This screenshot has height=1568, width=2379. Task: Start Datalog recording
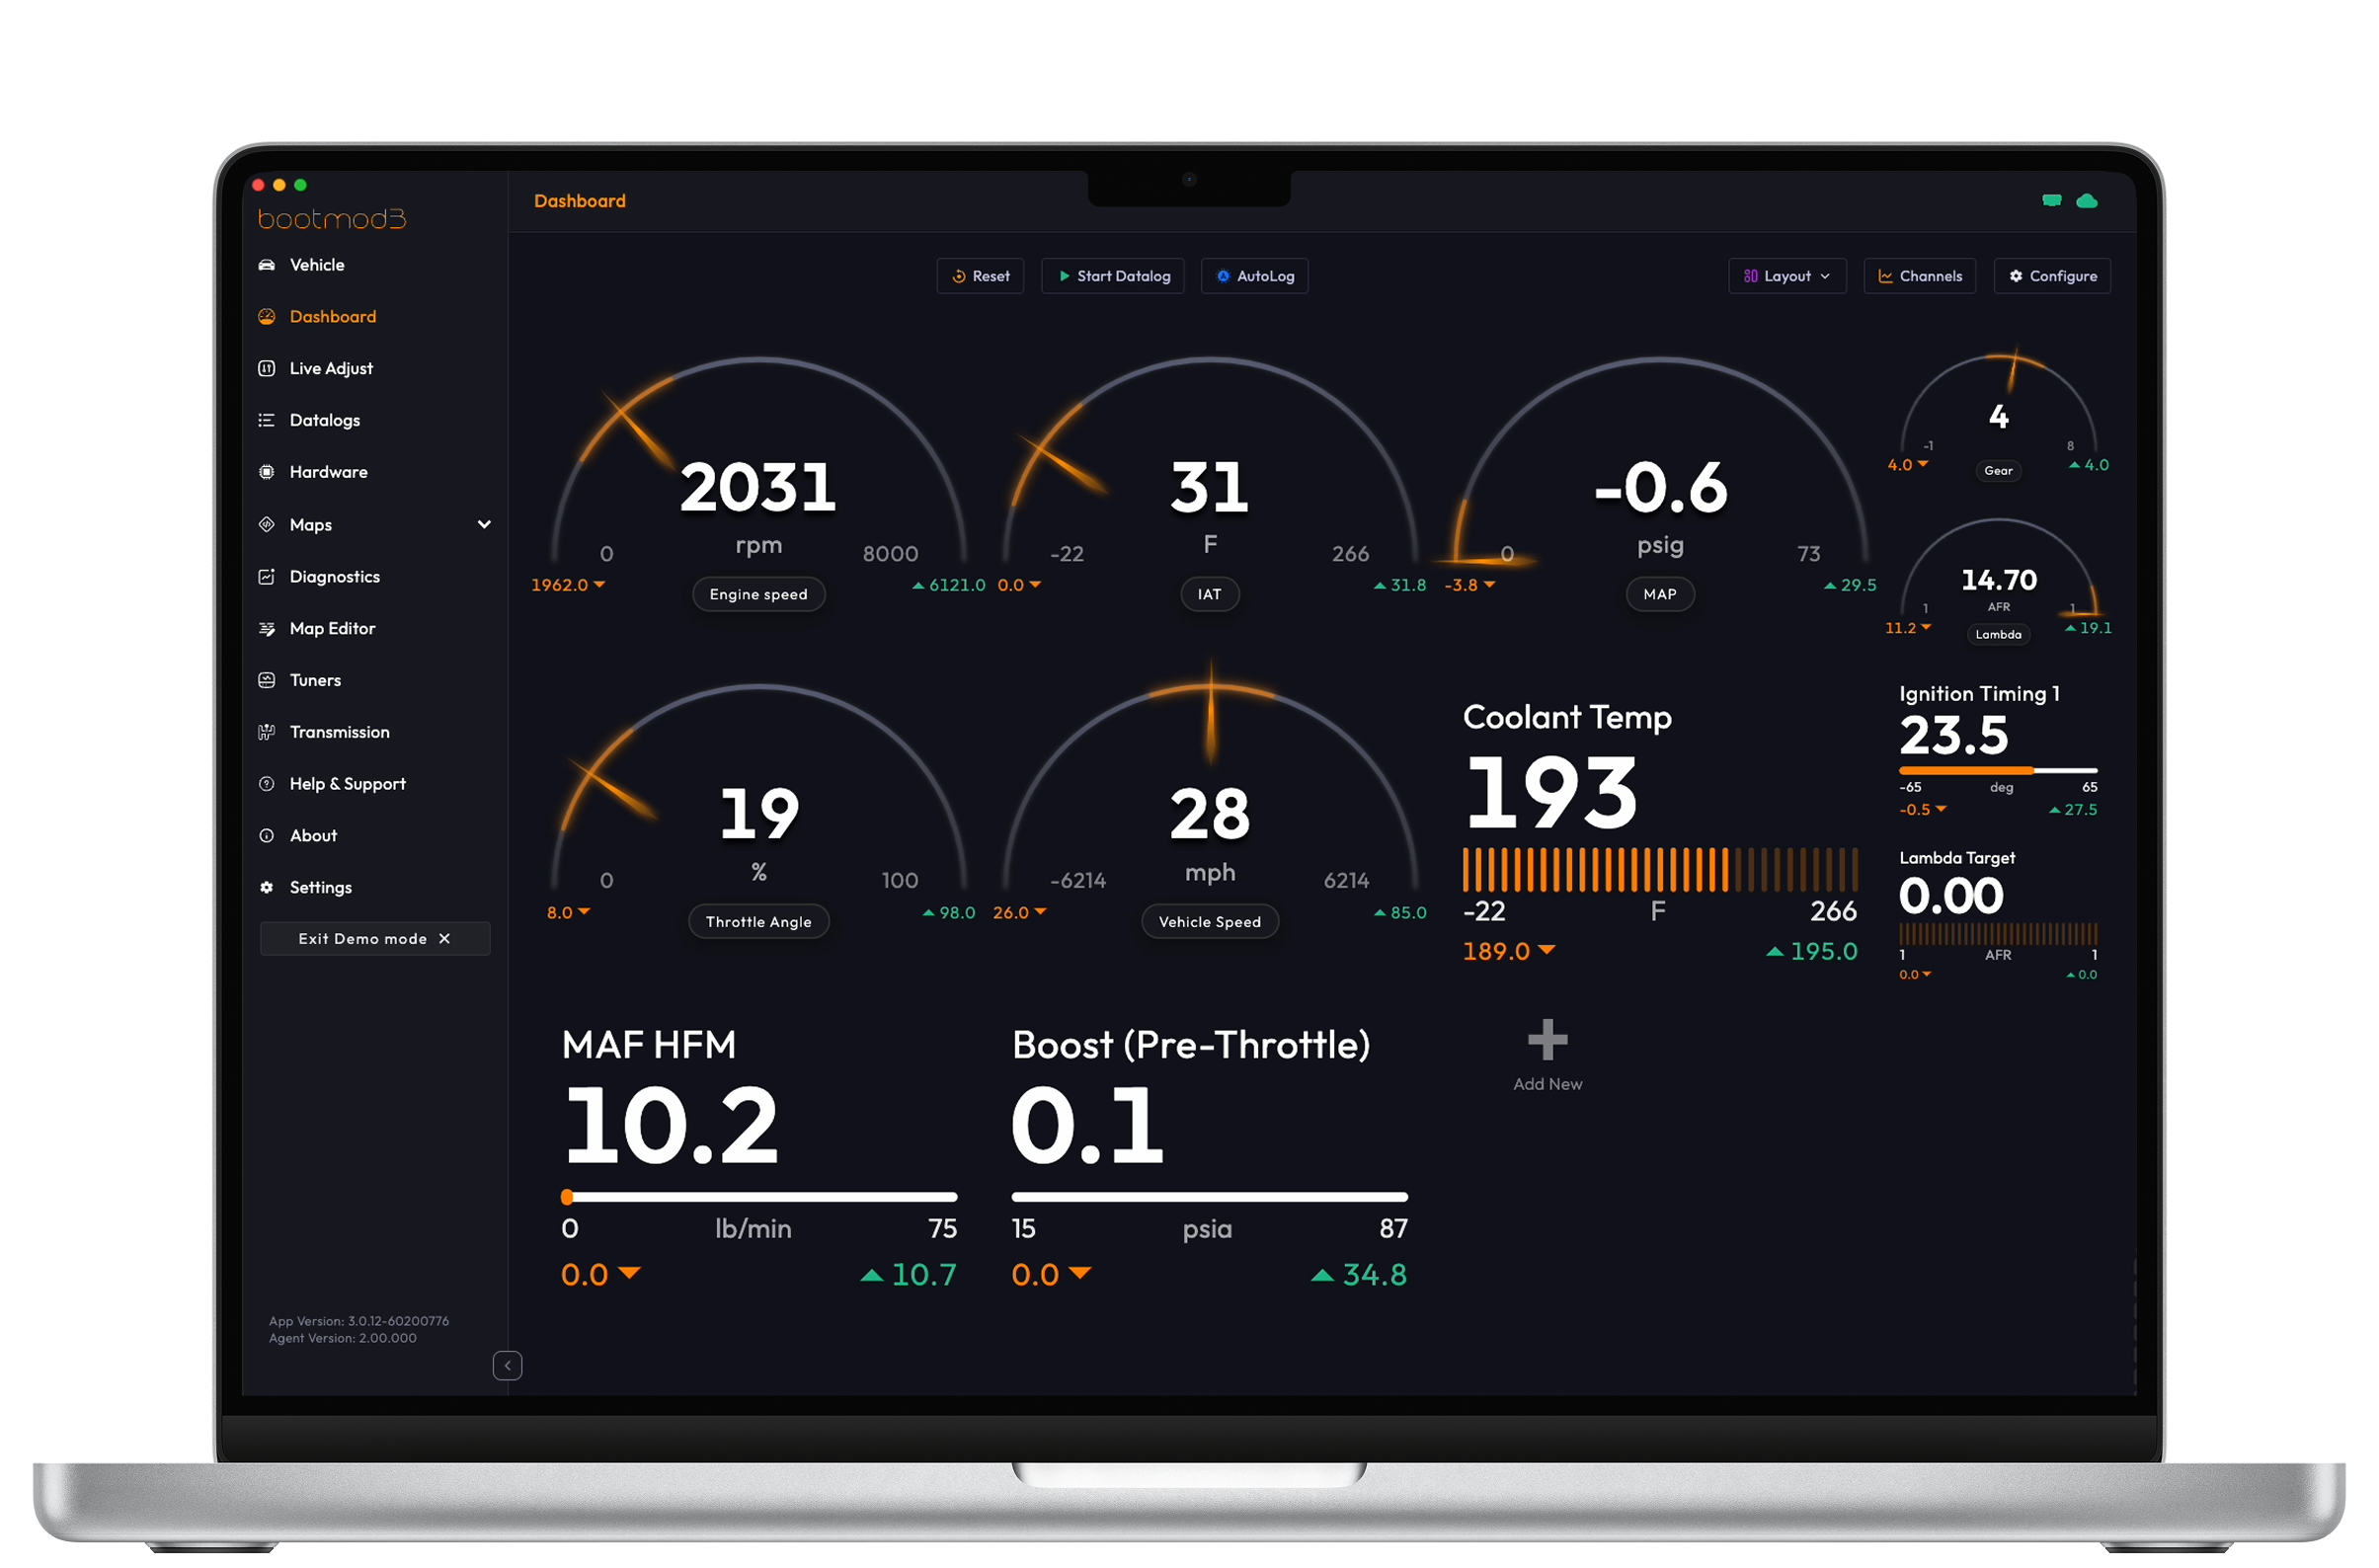click(1114, 277)
